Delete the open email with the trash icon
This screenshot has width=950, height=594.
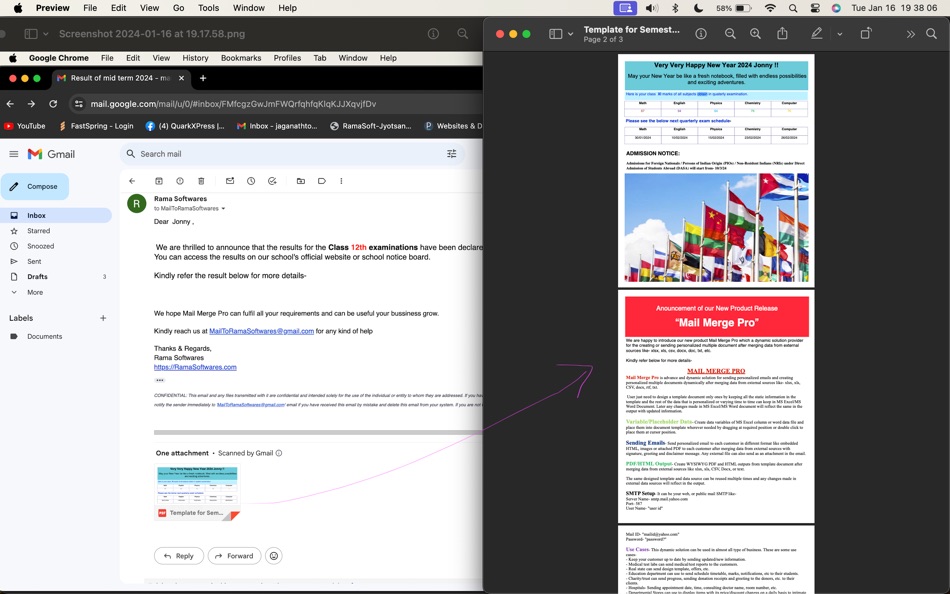(x=201, y=181)
